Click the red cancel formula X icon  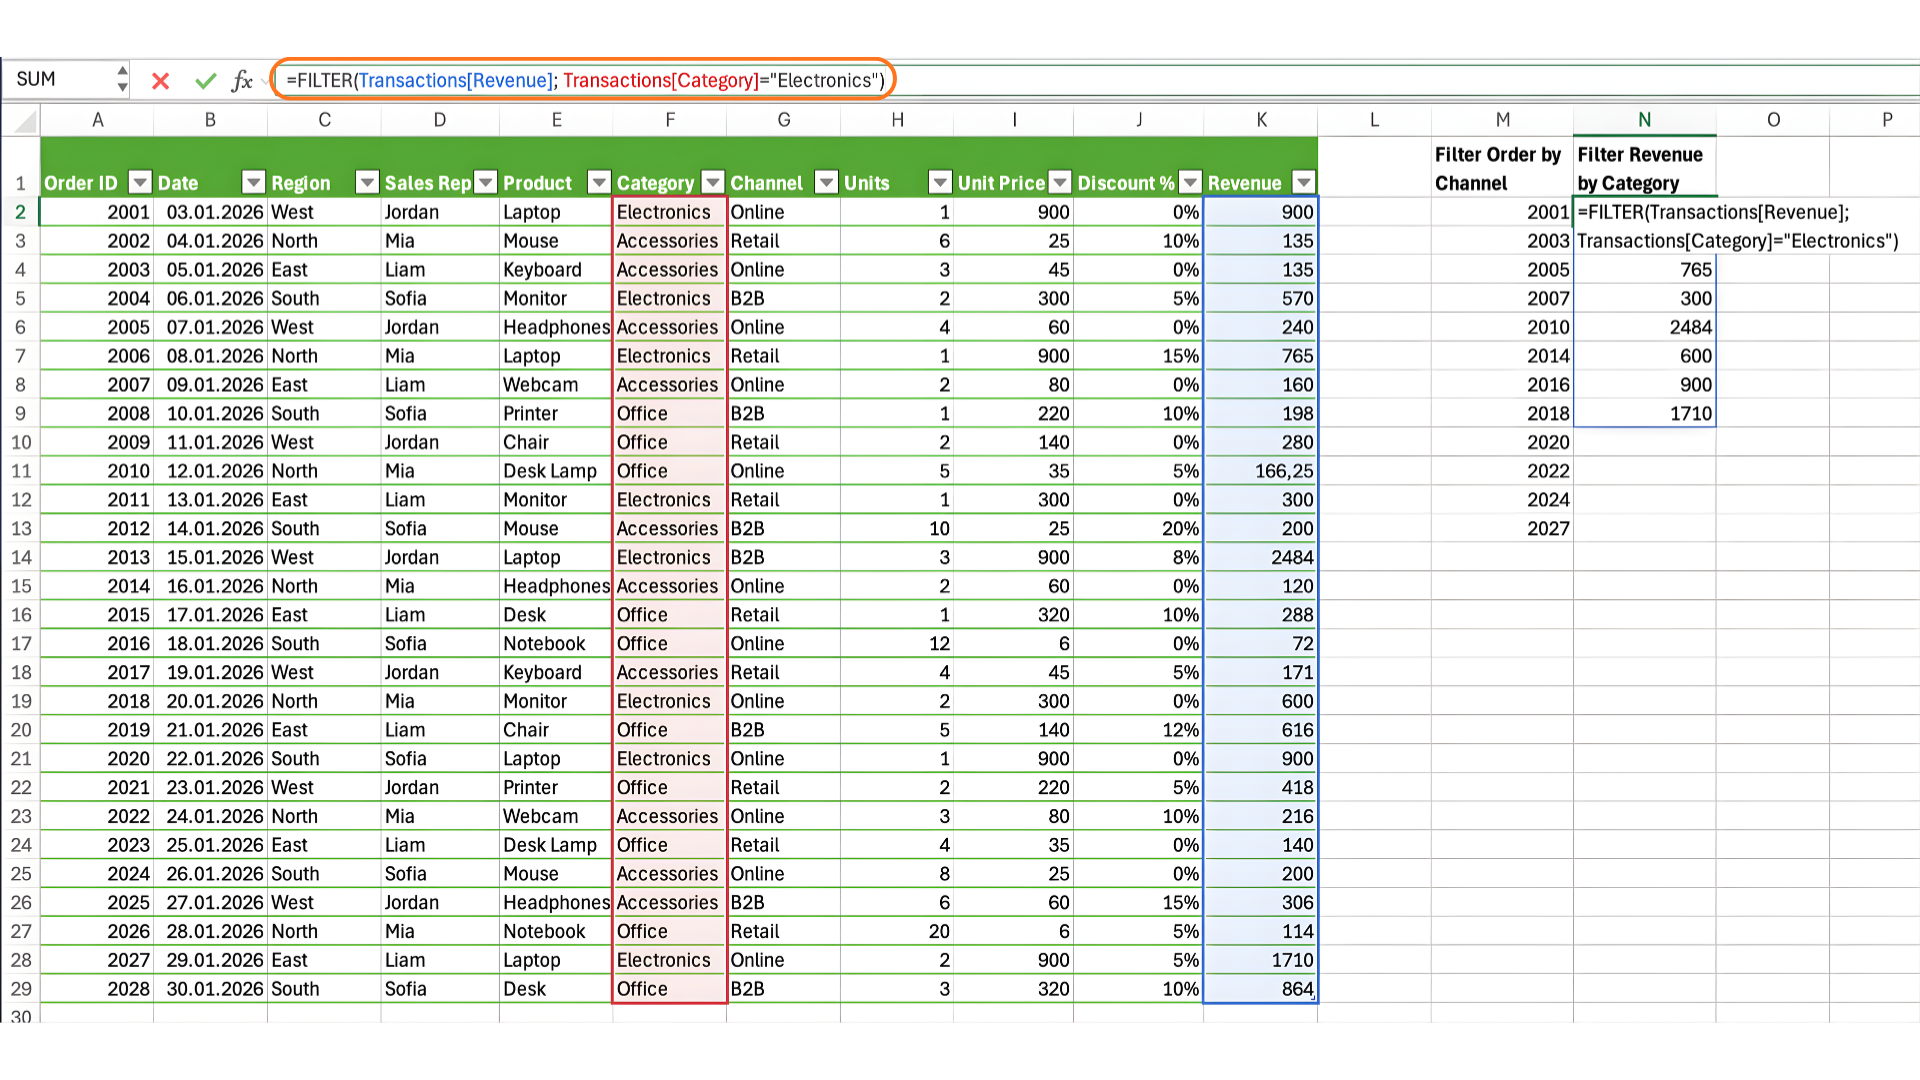(160, 81)
